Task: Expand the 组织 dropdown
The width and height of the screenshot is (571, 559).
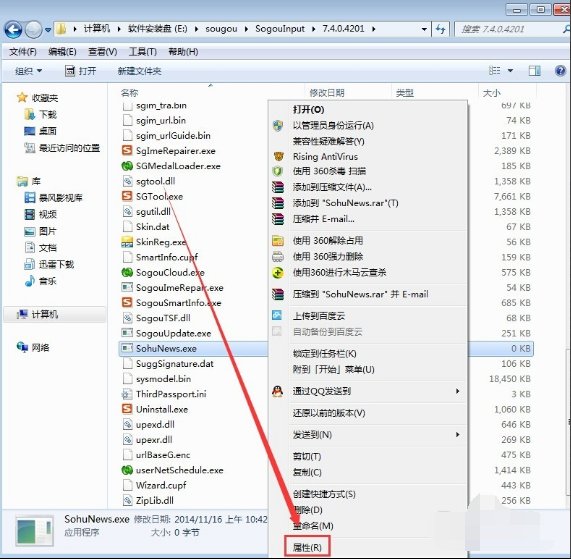Action: click(28, 71)
